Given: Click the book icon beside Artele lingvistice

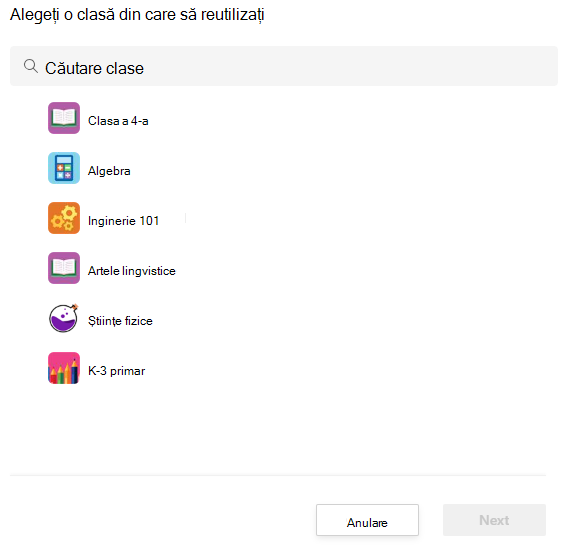Looking at the screenshot, I should [x=64, y=268].
